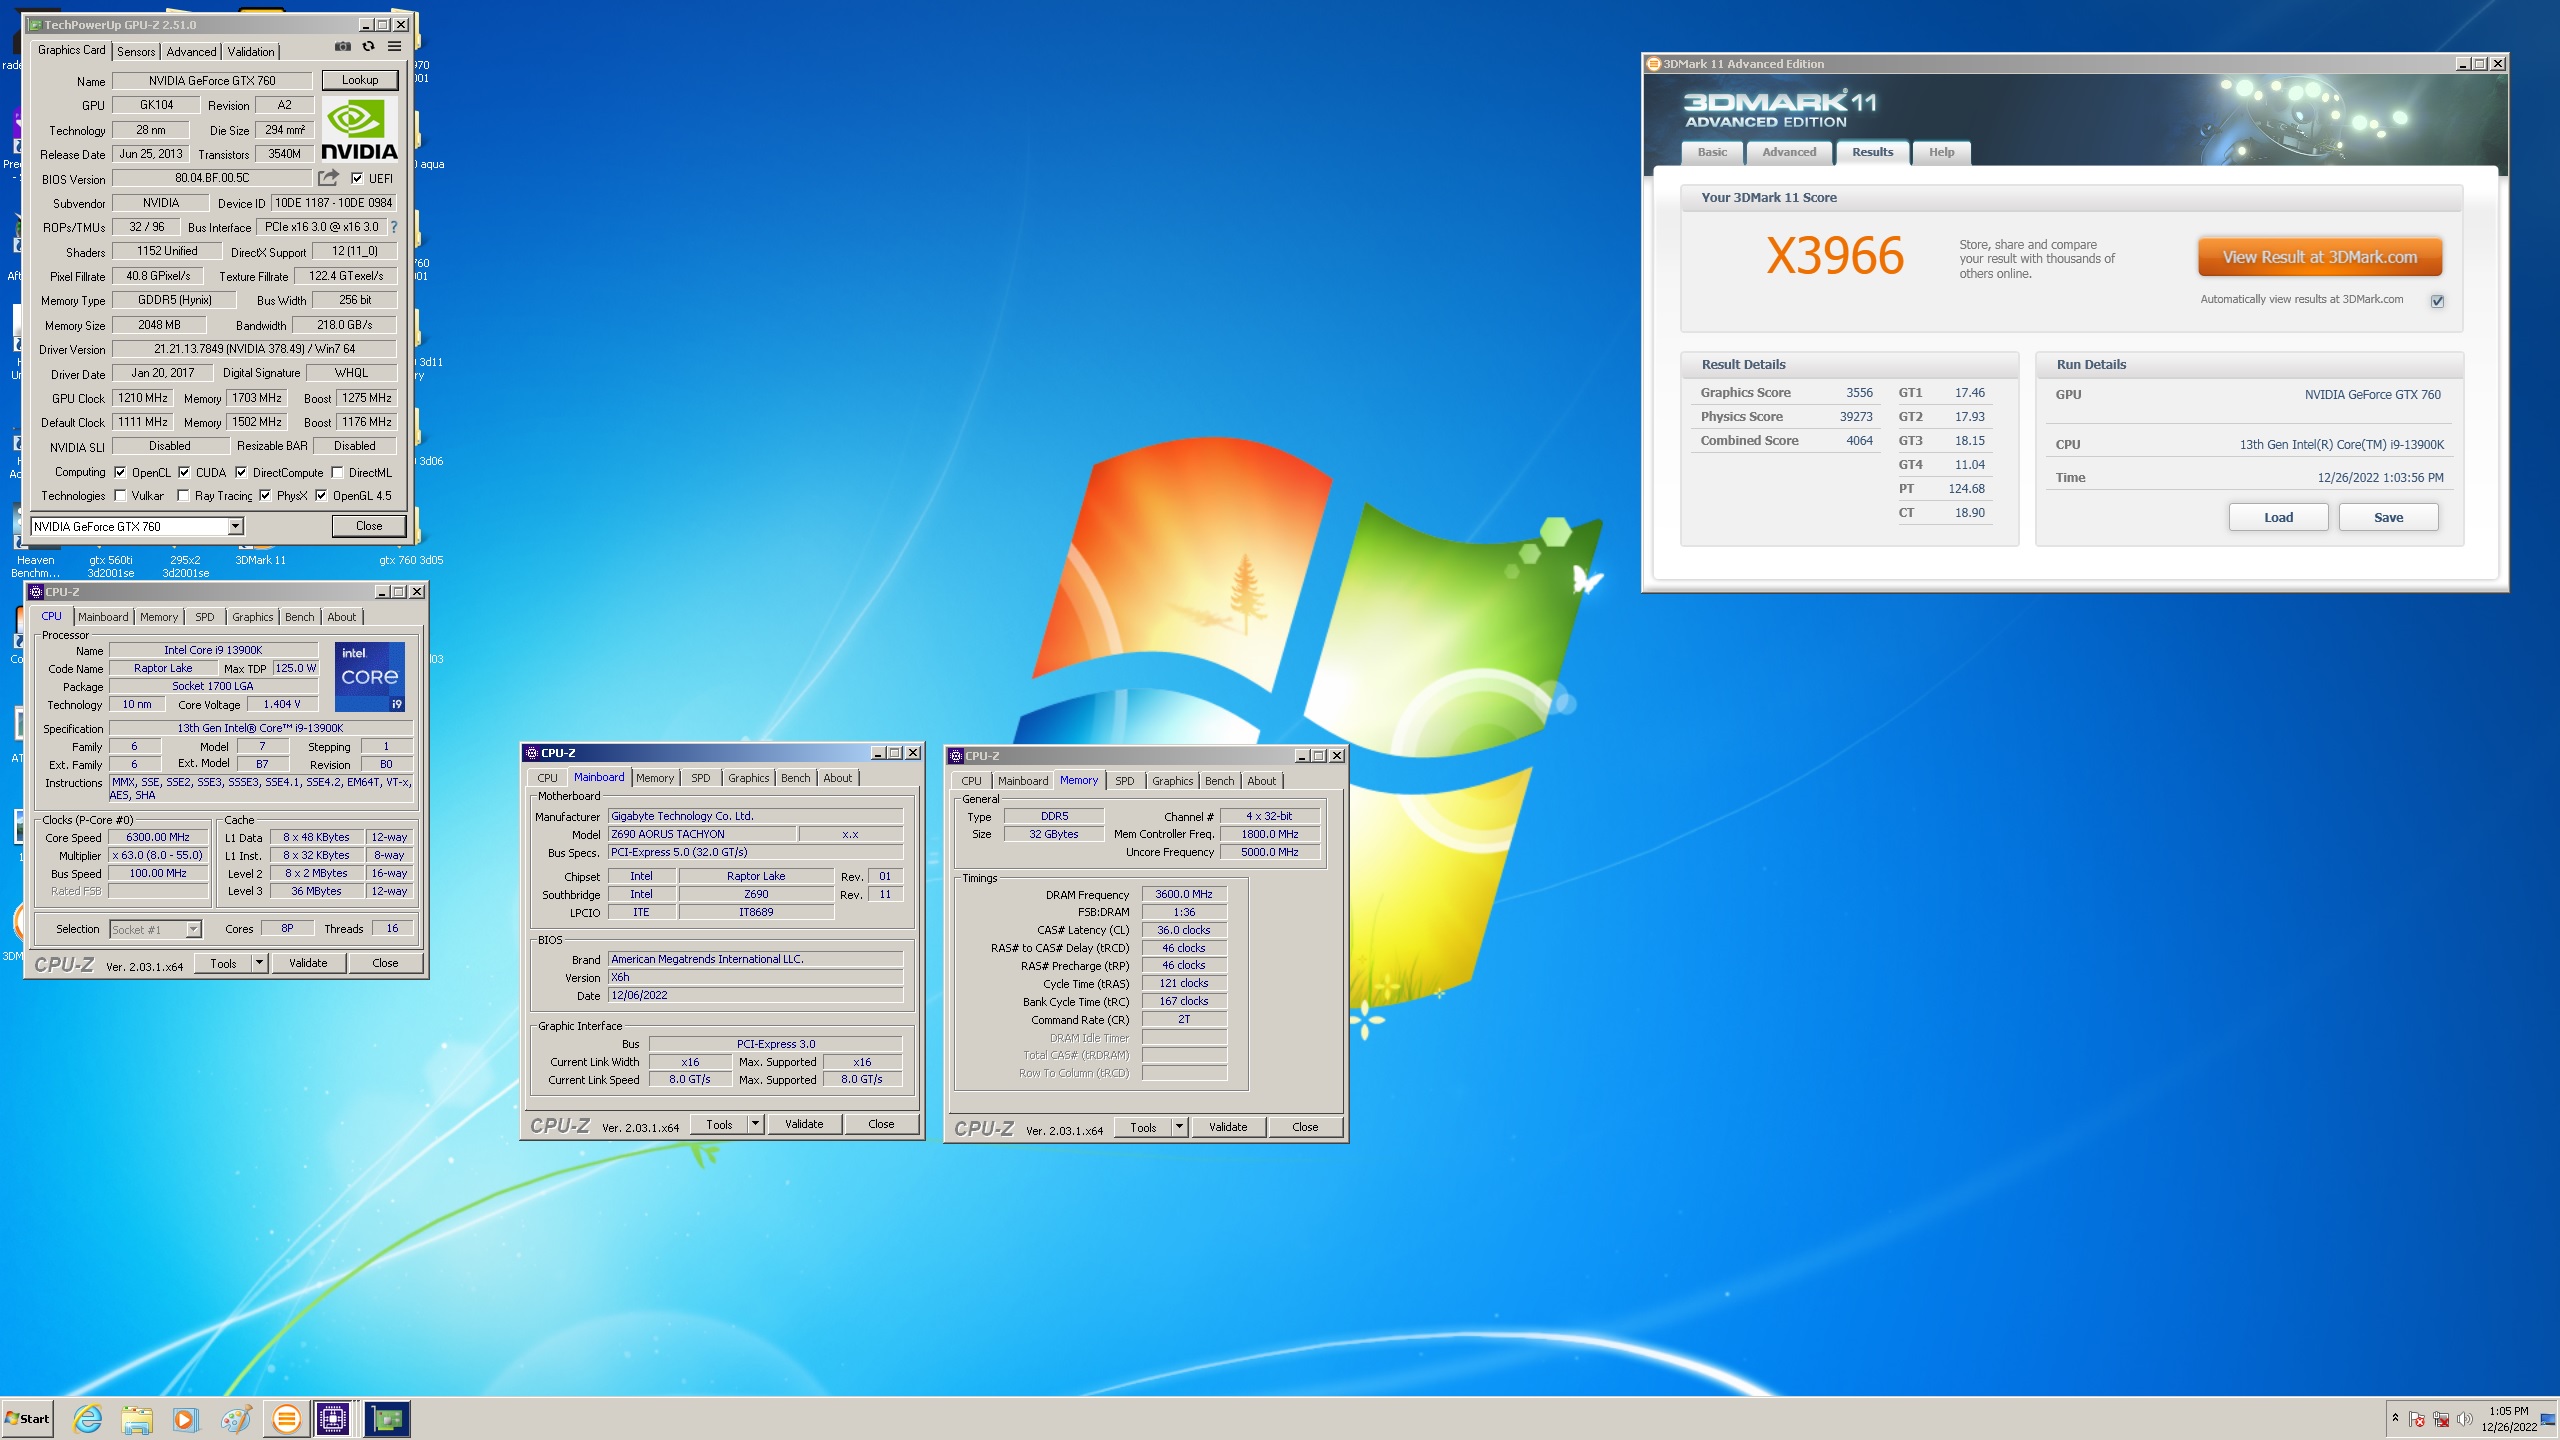This screenshot has height=1440, width=2560.
Task: Switch to the GPU-Z Validation tab
Action: tap(250, 52)
